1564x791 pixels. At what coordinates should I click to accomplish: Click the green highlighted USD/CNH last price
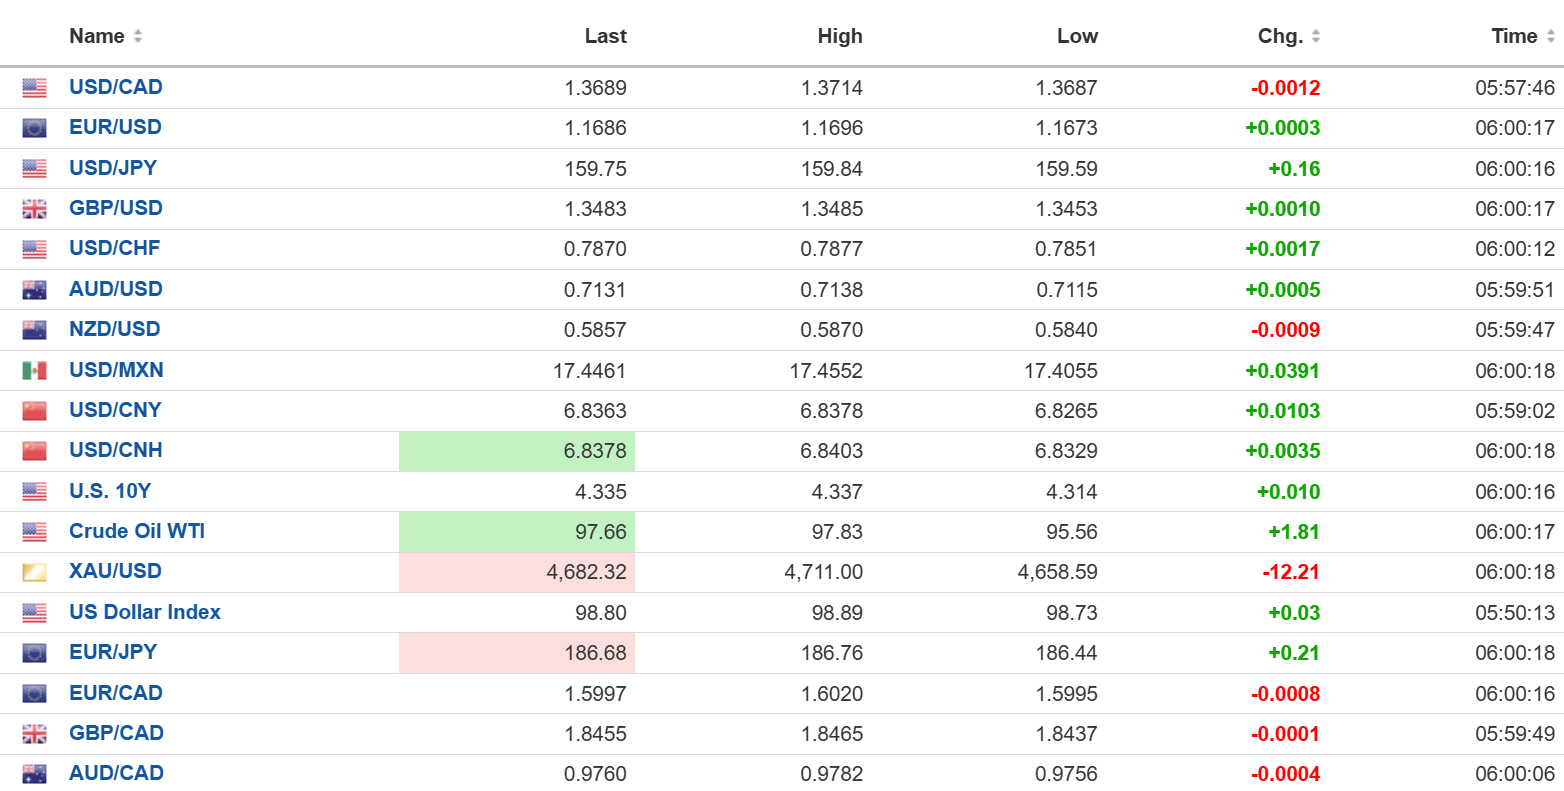595,451
